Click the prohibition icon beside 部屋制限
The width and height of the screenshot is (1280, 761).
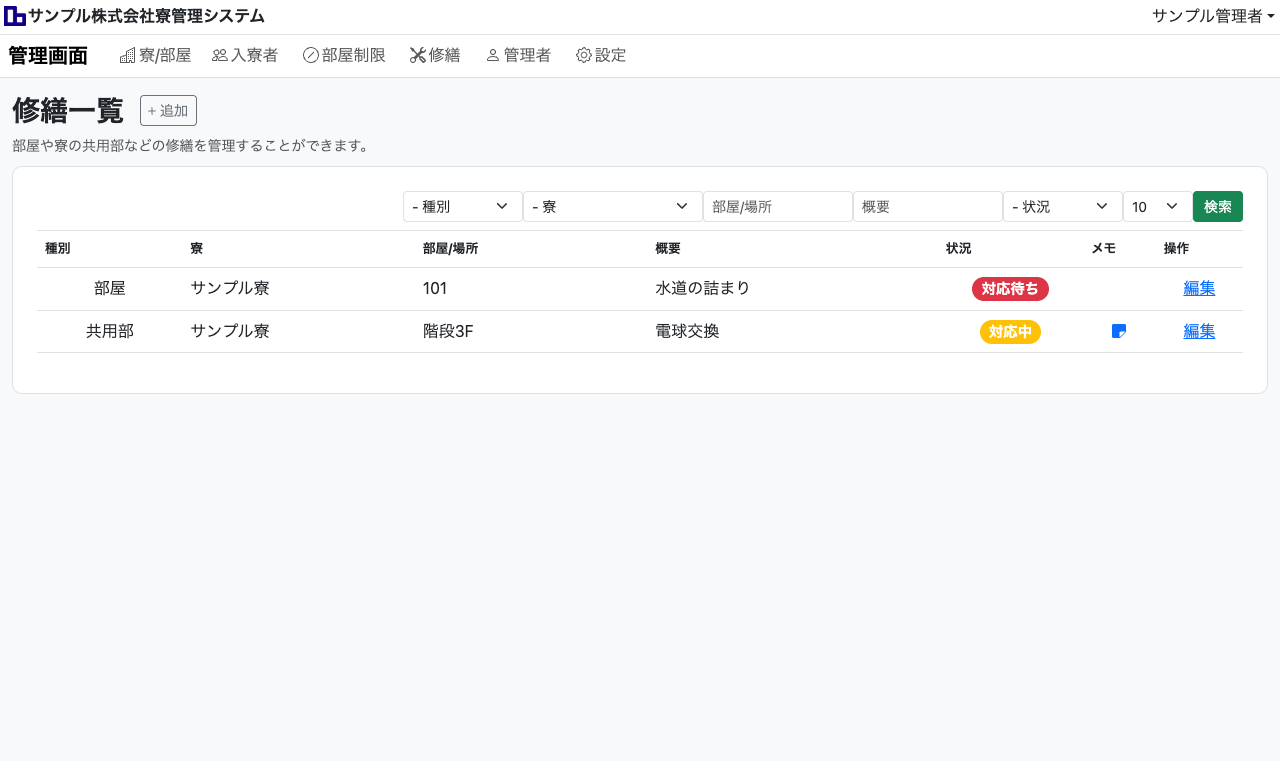coord(310,56)
